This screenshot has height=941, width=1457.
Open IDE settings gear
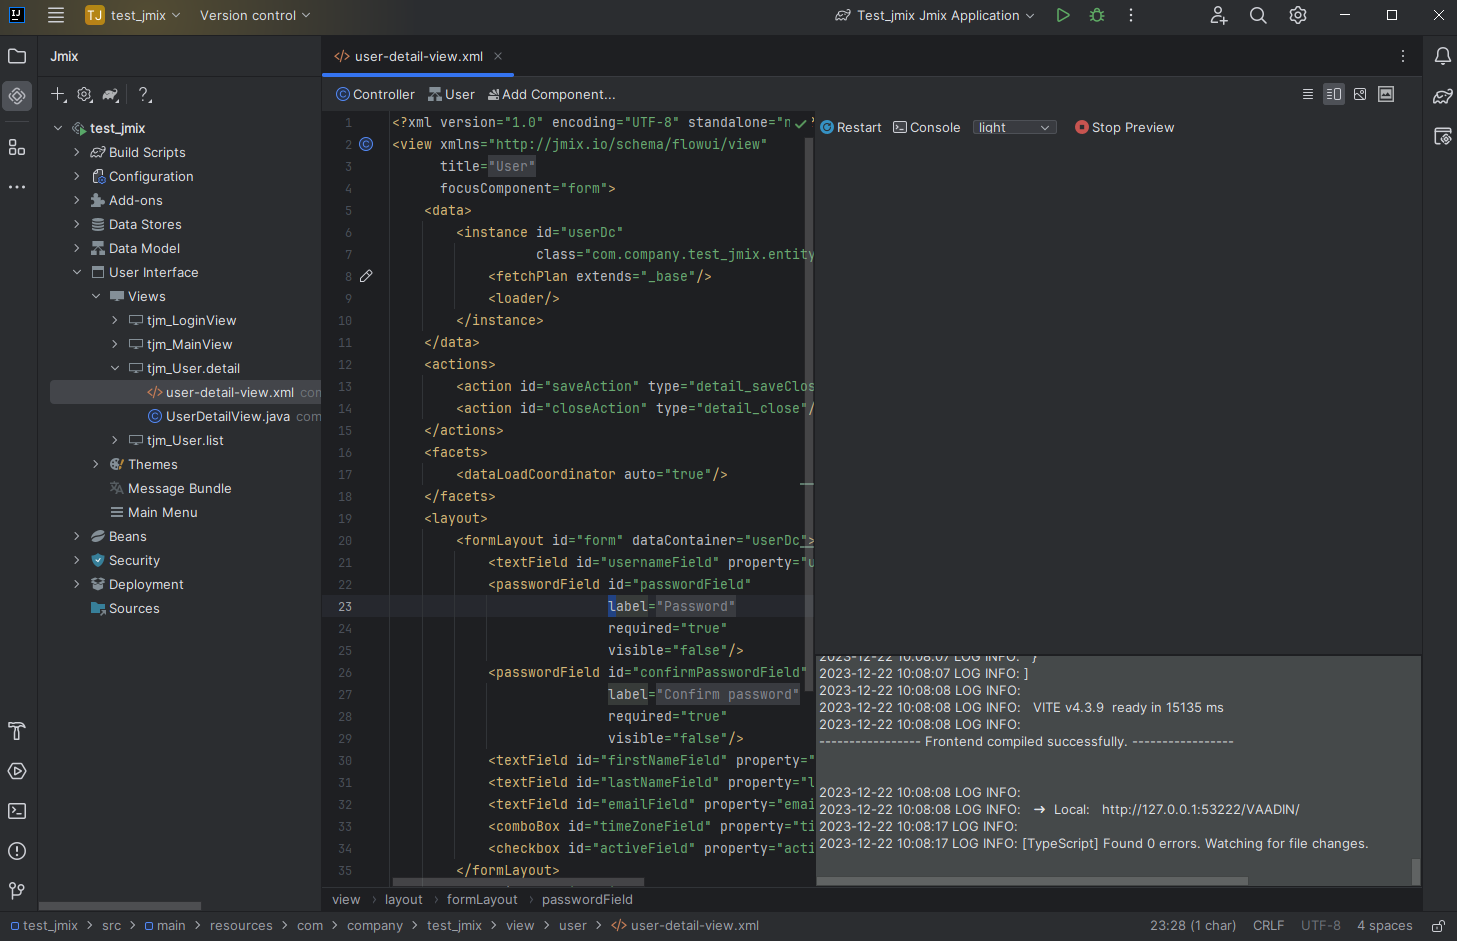click(1298, 15)
